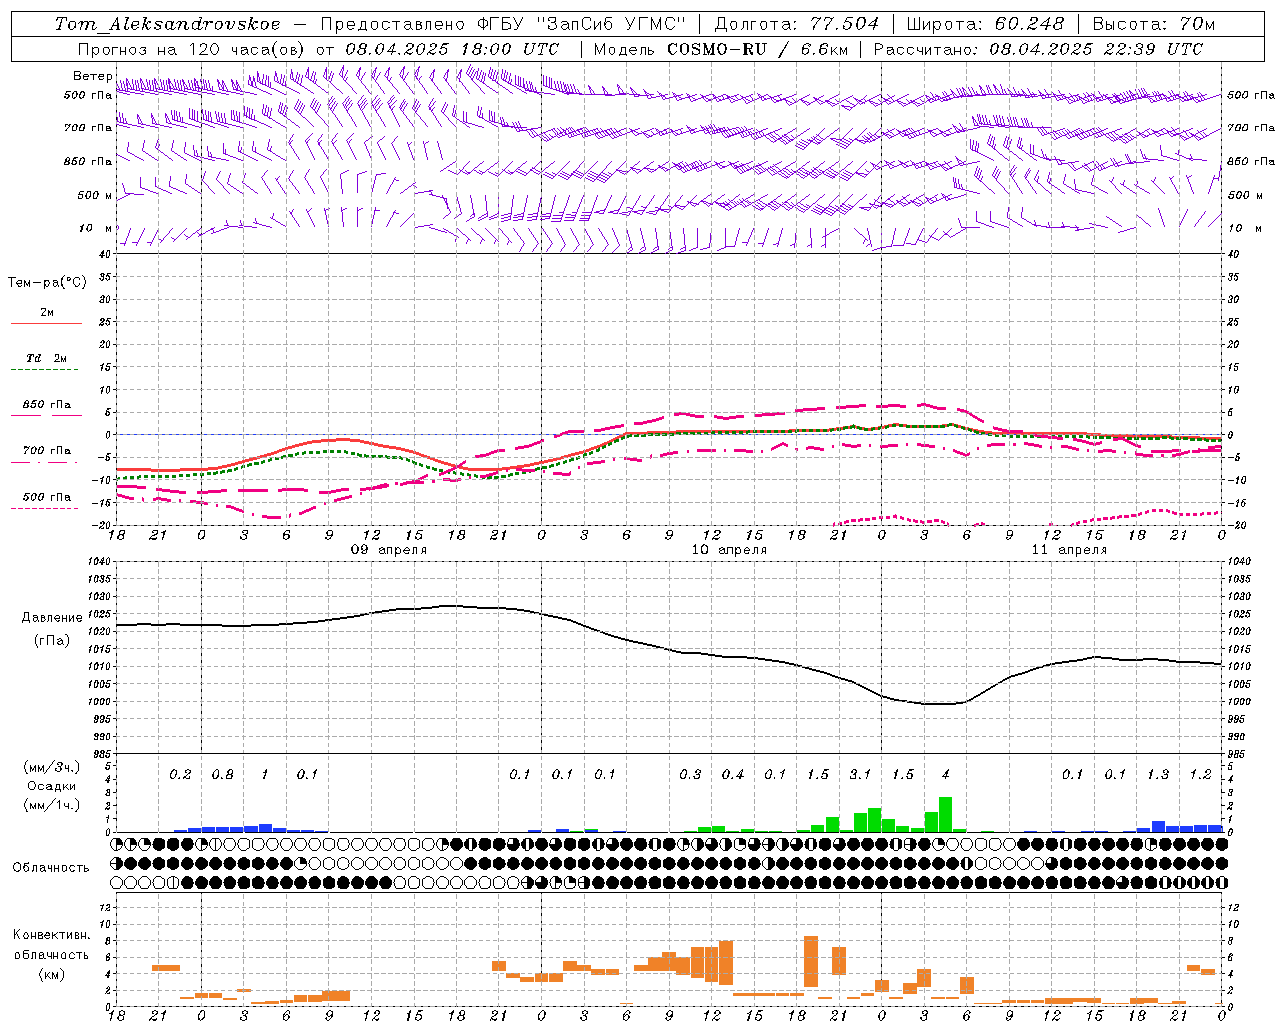This screenshot has height=1024, width=1280.
Task: Click the 1.2 precipitation total
Action: (x=1201, y=774)
